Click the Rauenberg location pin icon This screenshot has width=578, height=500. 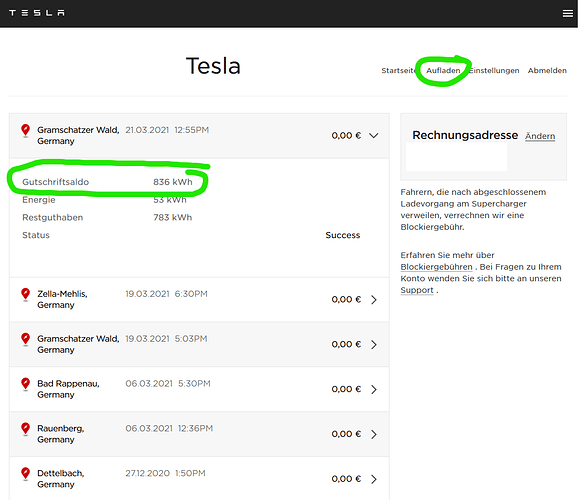coord(25,429)
